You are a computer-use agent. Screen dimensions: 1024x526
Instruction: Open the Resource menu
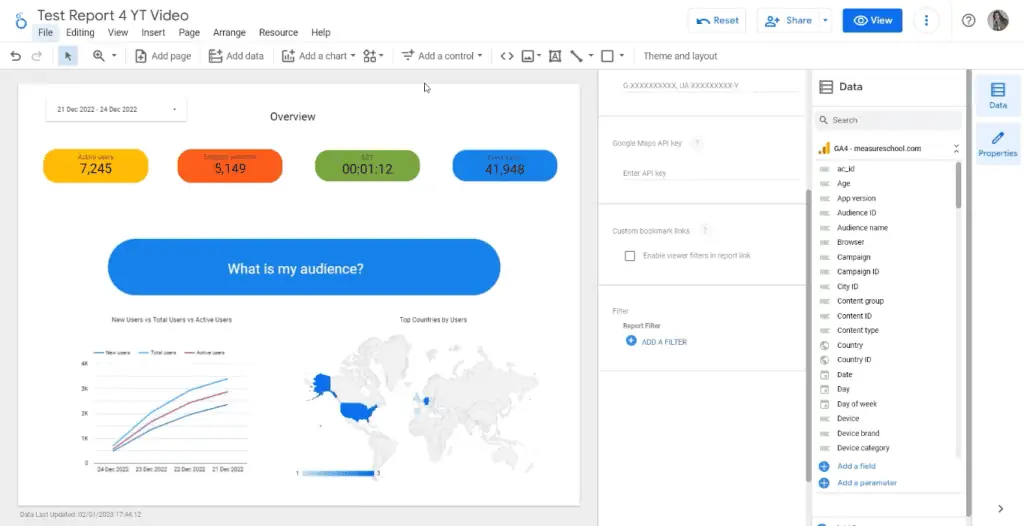pos(278,33)
